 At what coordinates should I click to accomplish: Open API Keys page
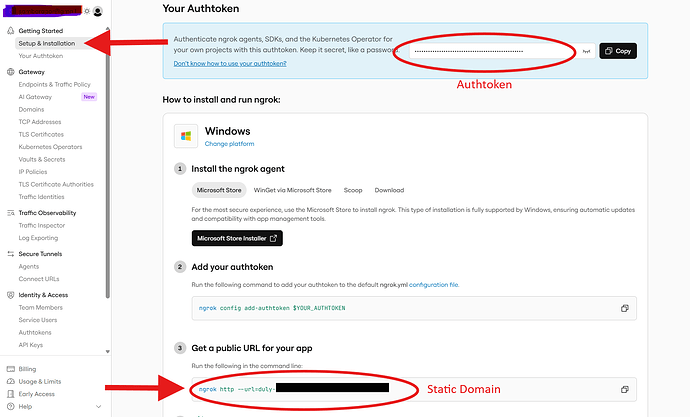point(30,345)
